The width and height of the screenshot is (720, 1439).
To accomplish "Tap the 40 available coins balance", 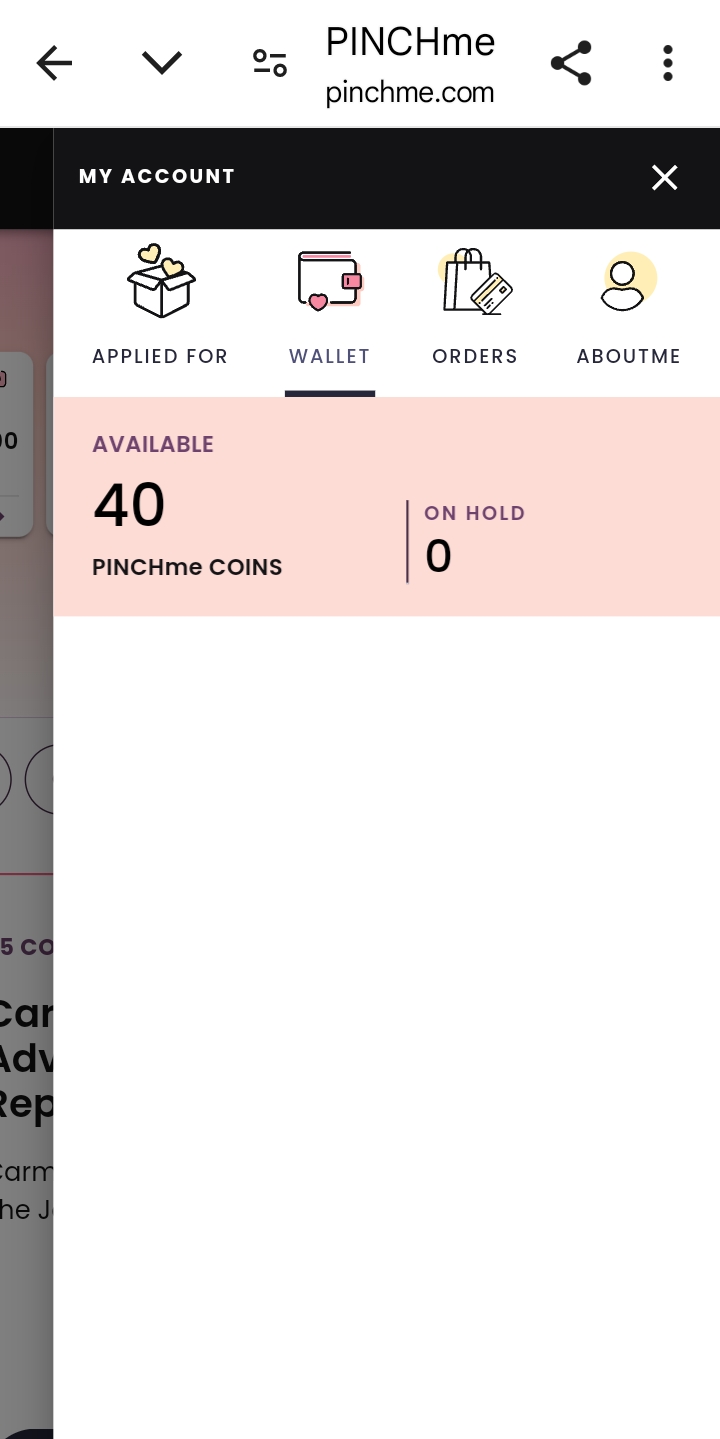I will click(130, 505).
